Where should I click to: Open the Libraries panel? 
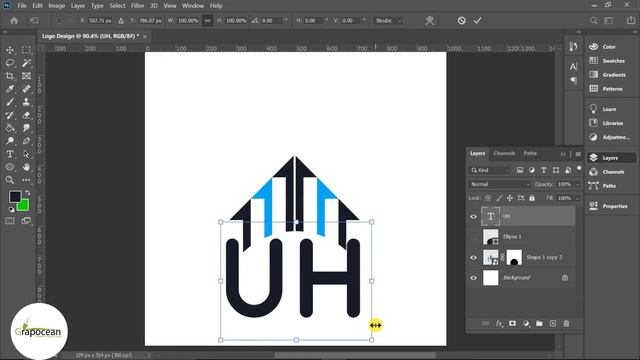point(607,123)
